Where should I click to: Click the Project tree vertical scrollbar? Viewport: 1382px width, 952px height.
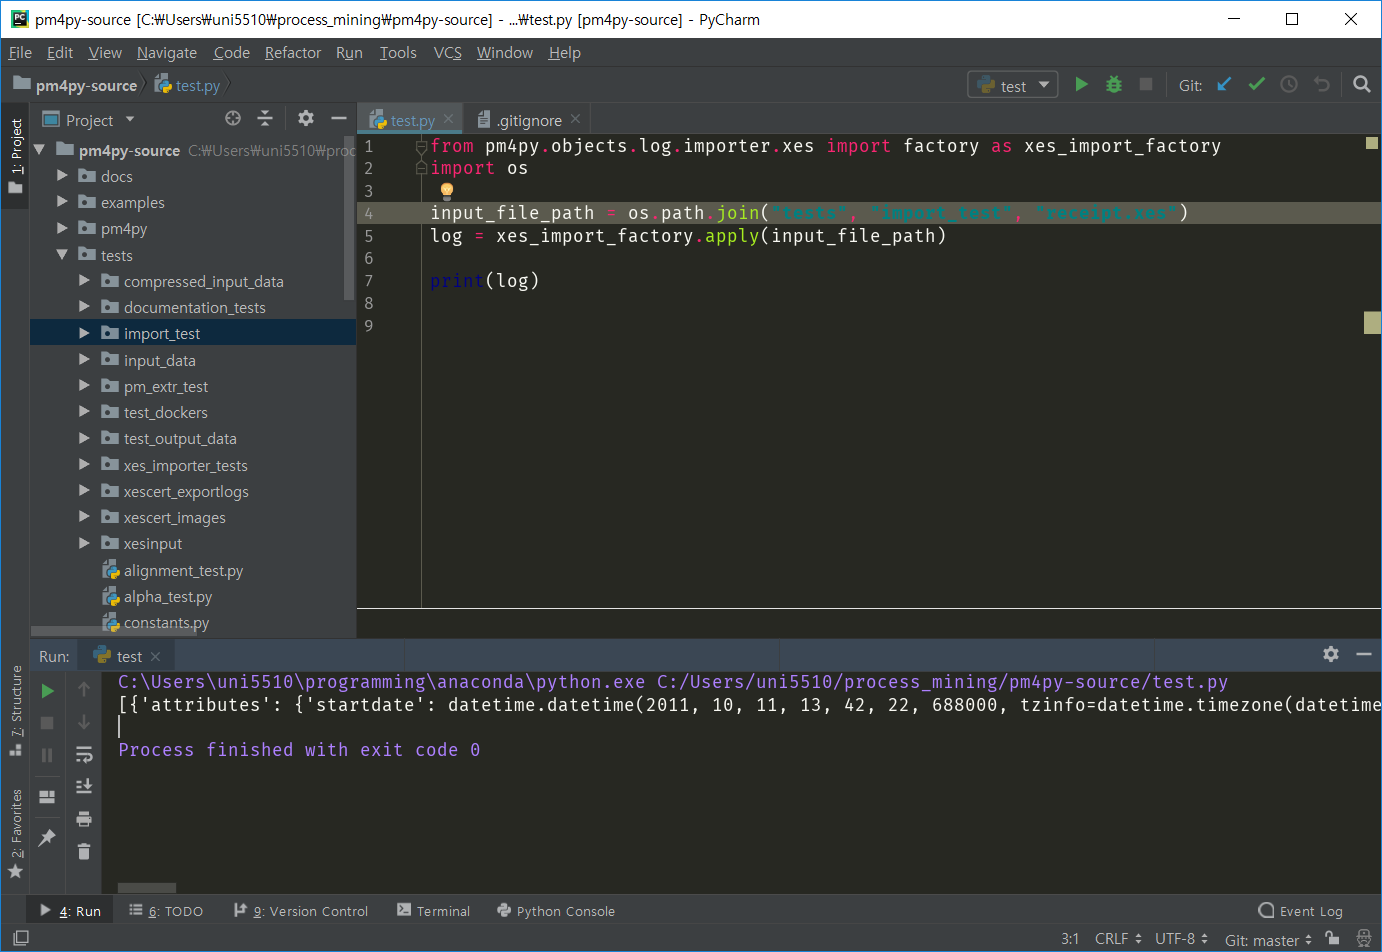(x=349, y=217)
